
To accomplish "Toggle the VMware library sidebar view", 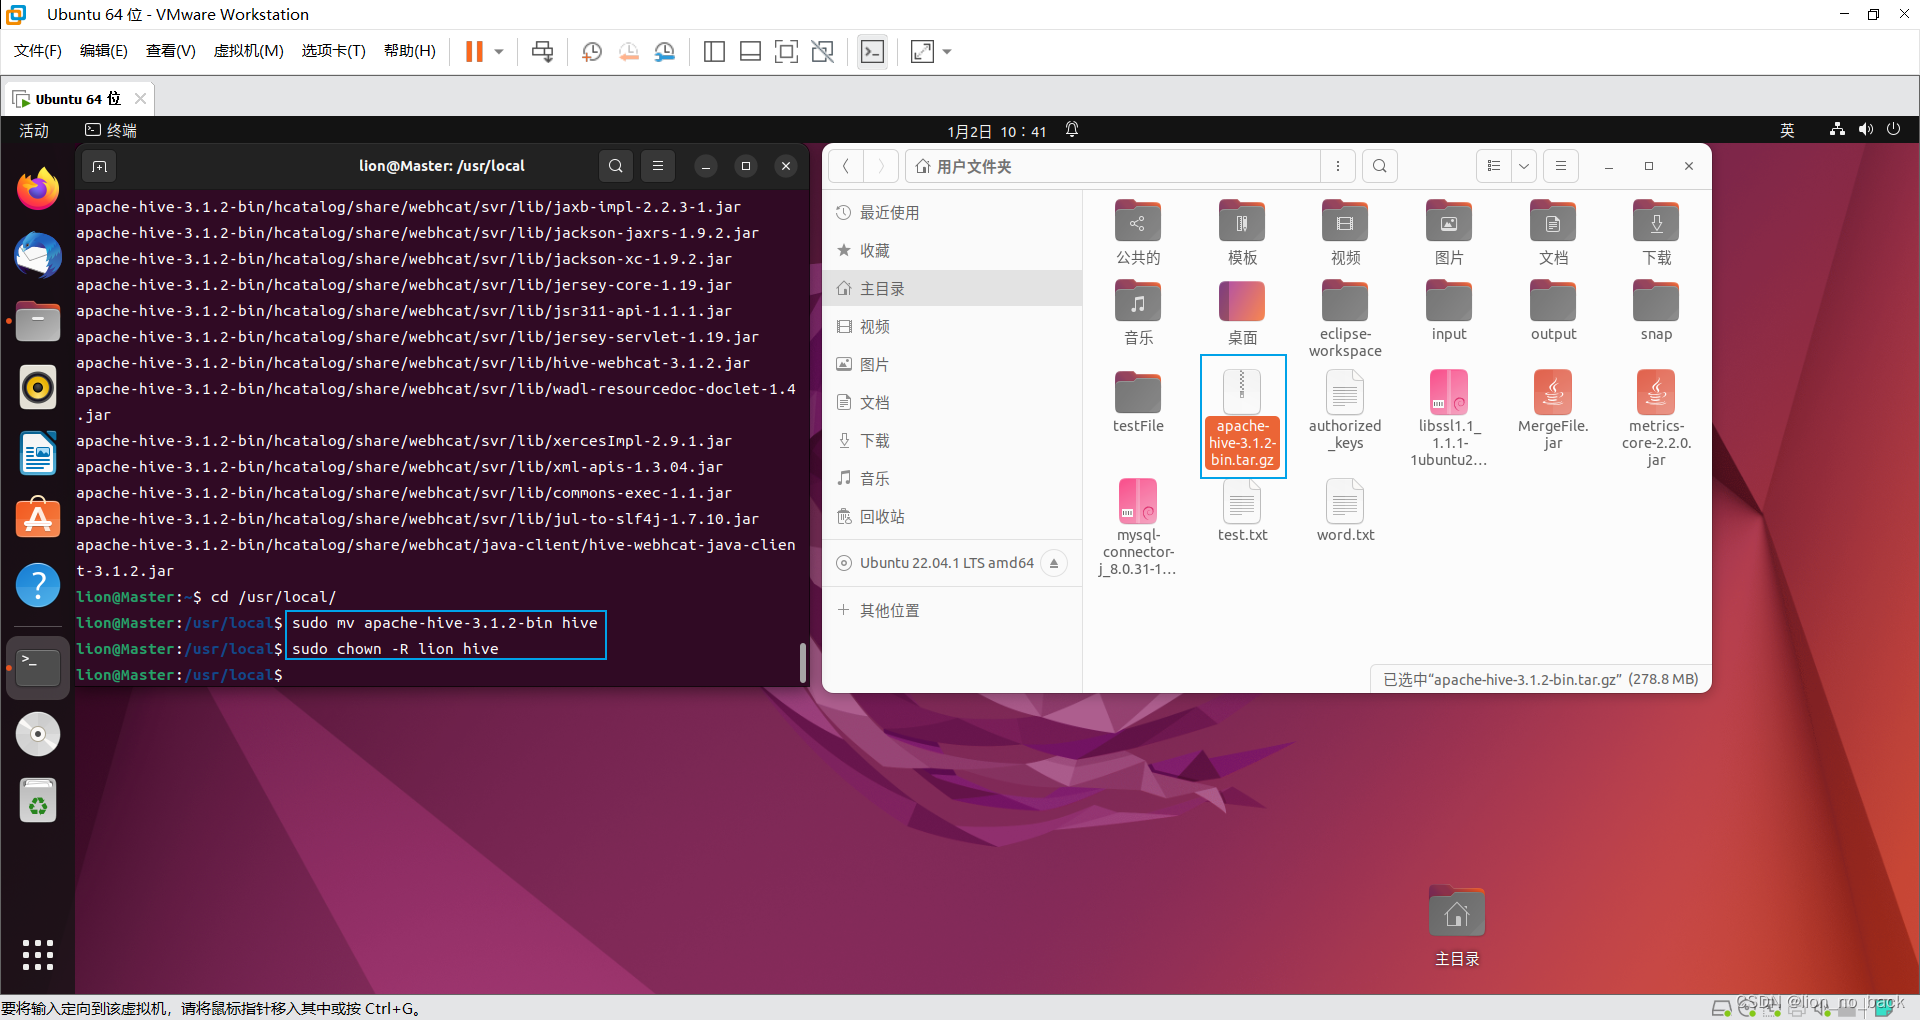I will [714, 51].
